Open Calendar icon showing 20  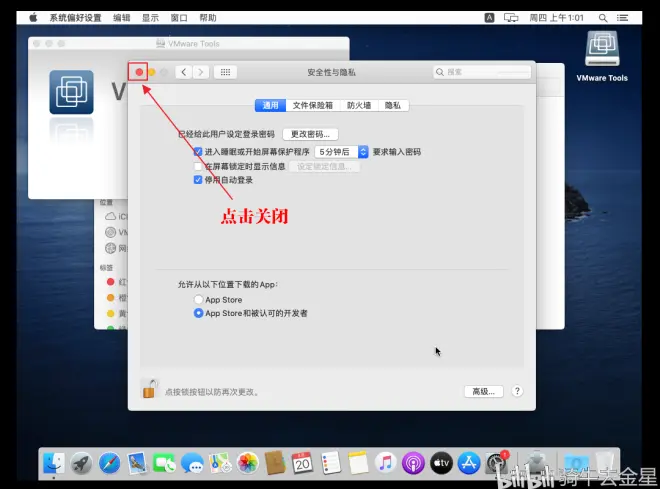[x=302, y=463]
